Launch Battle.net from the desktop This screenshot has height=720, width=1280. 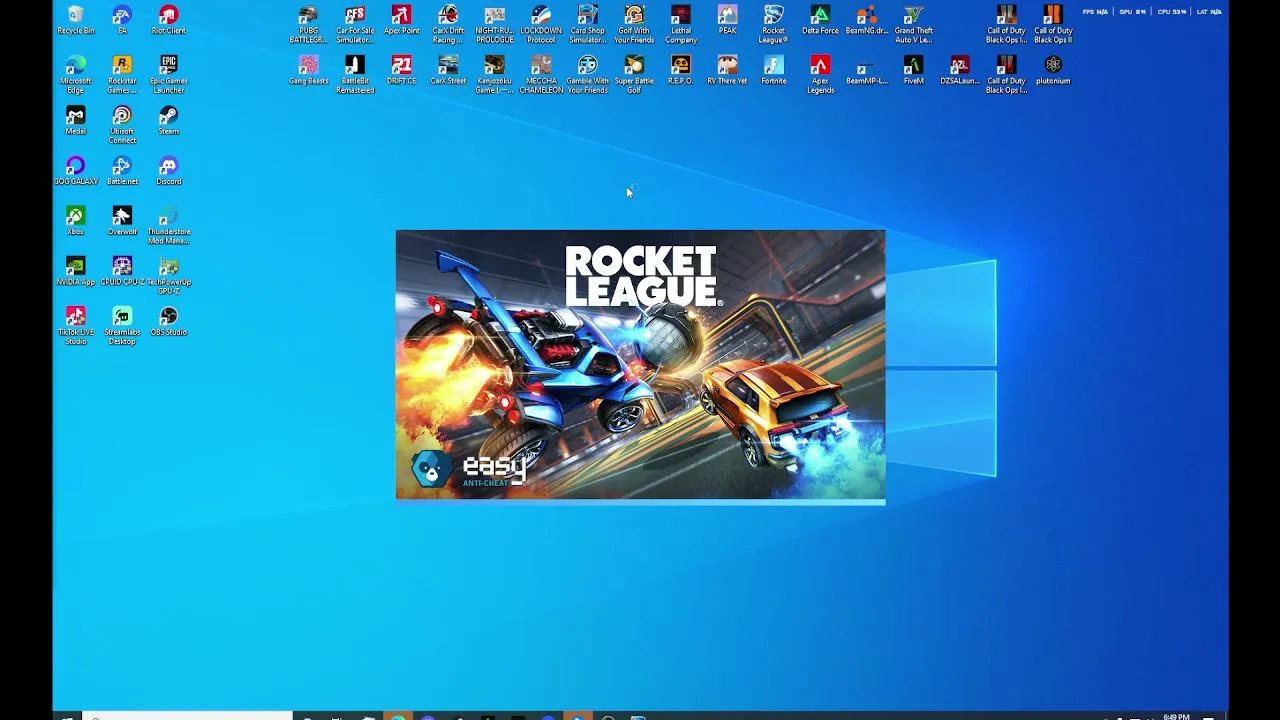click(122, 170)
